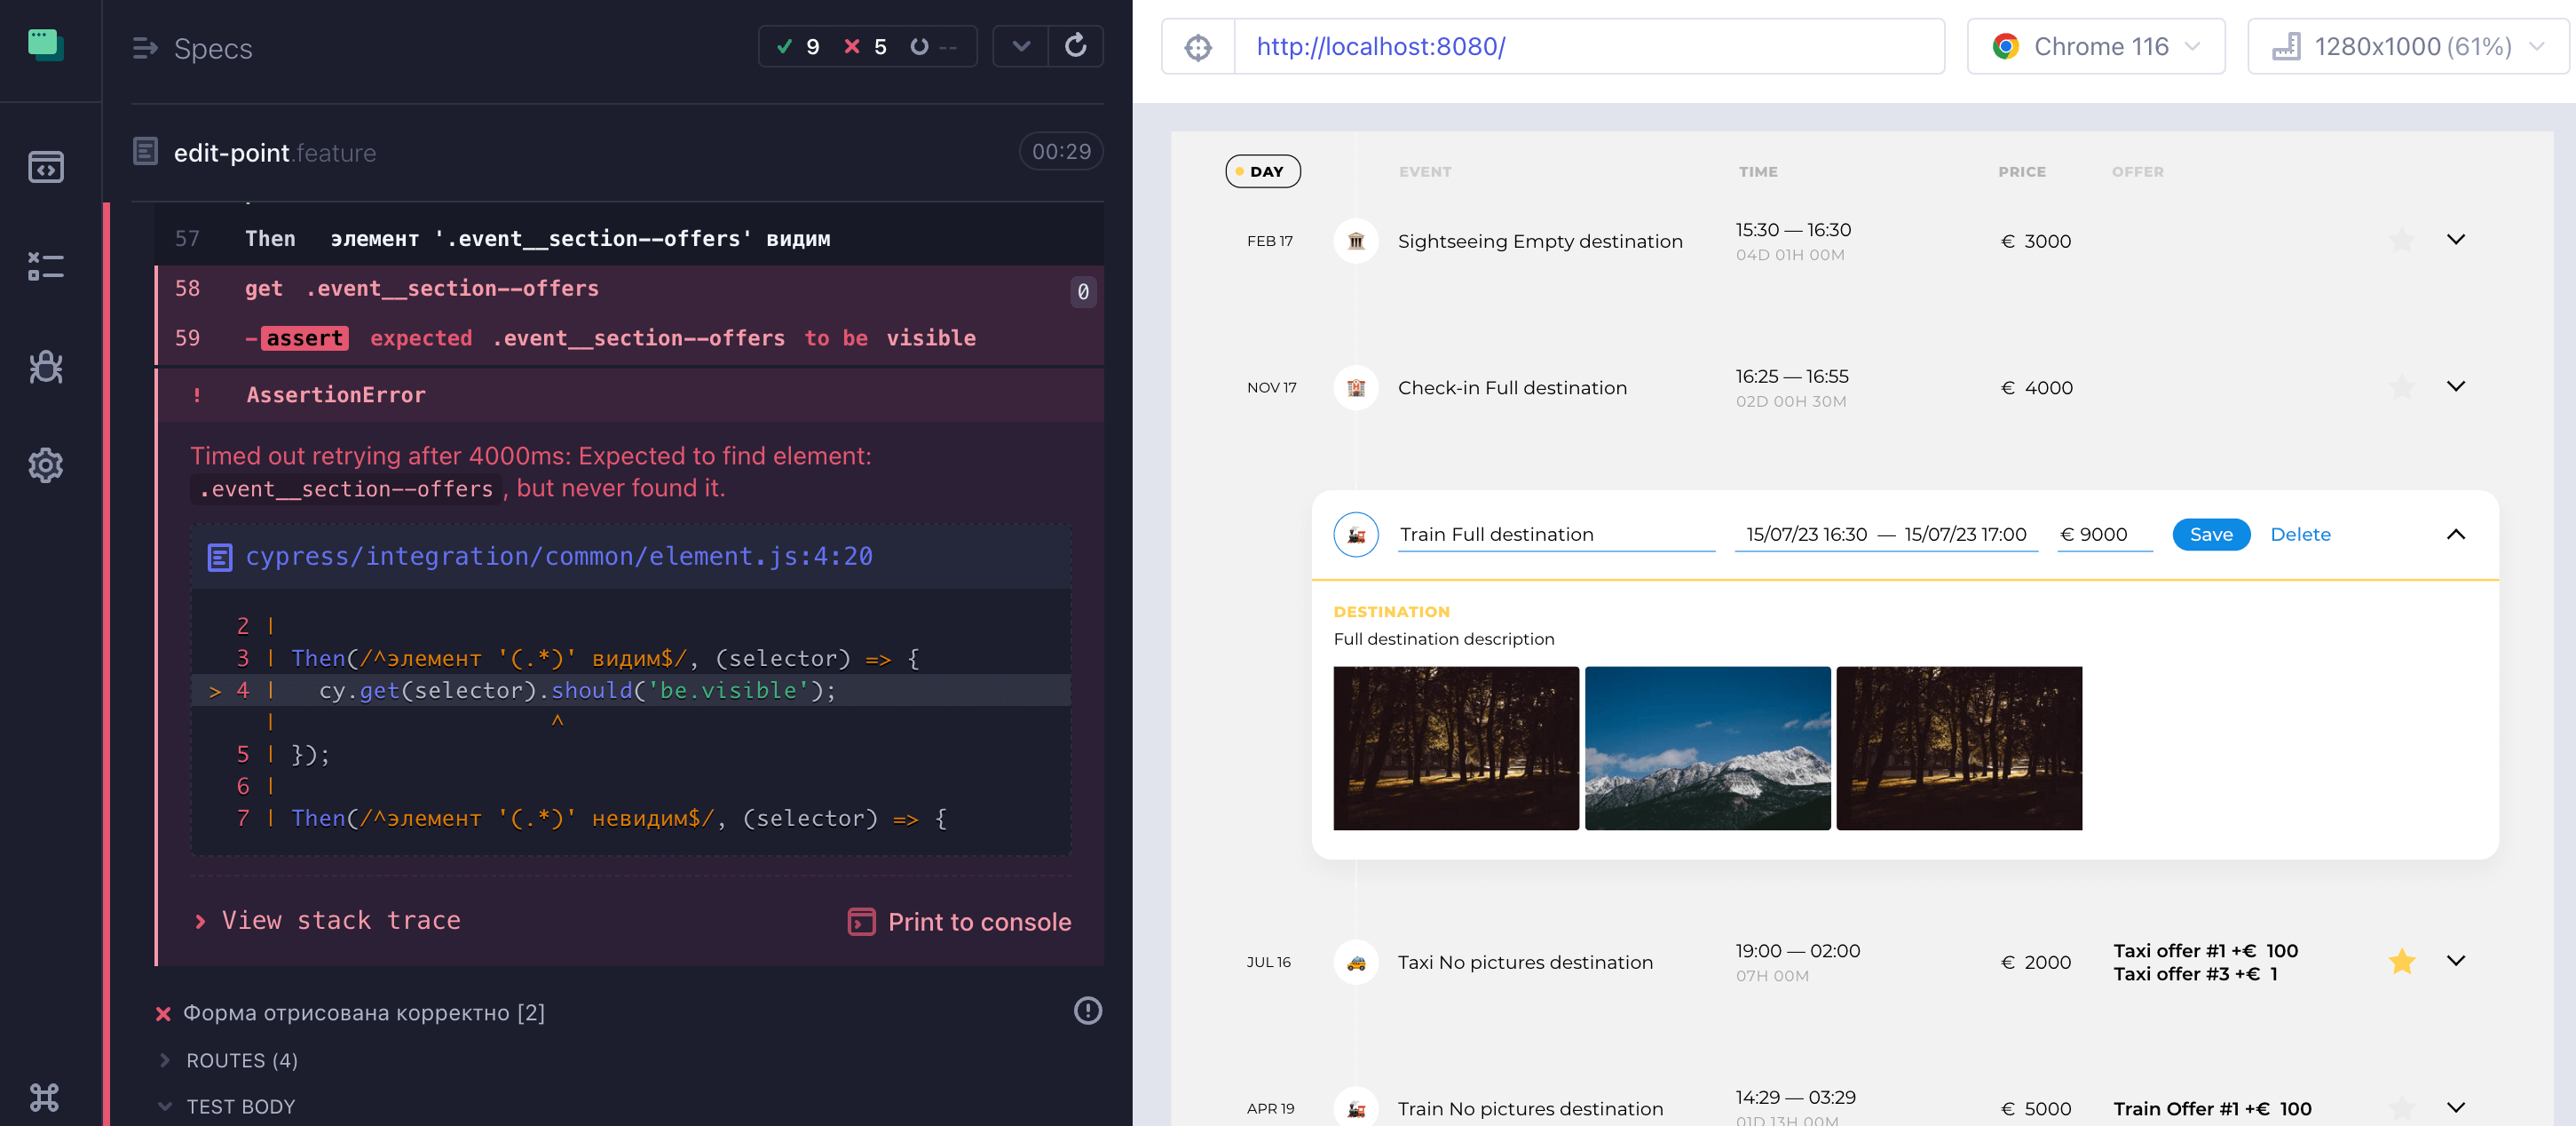Click the blue Save button
Screen dimensions: 2576x1126
point(2210,534)
